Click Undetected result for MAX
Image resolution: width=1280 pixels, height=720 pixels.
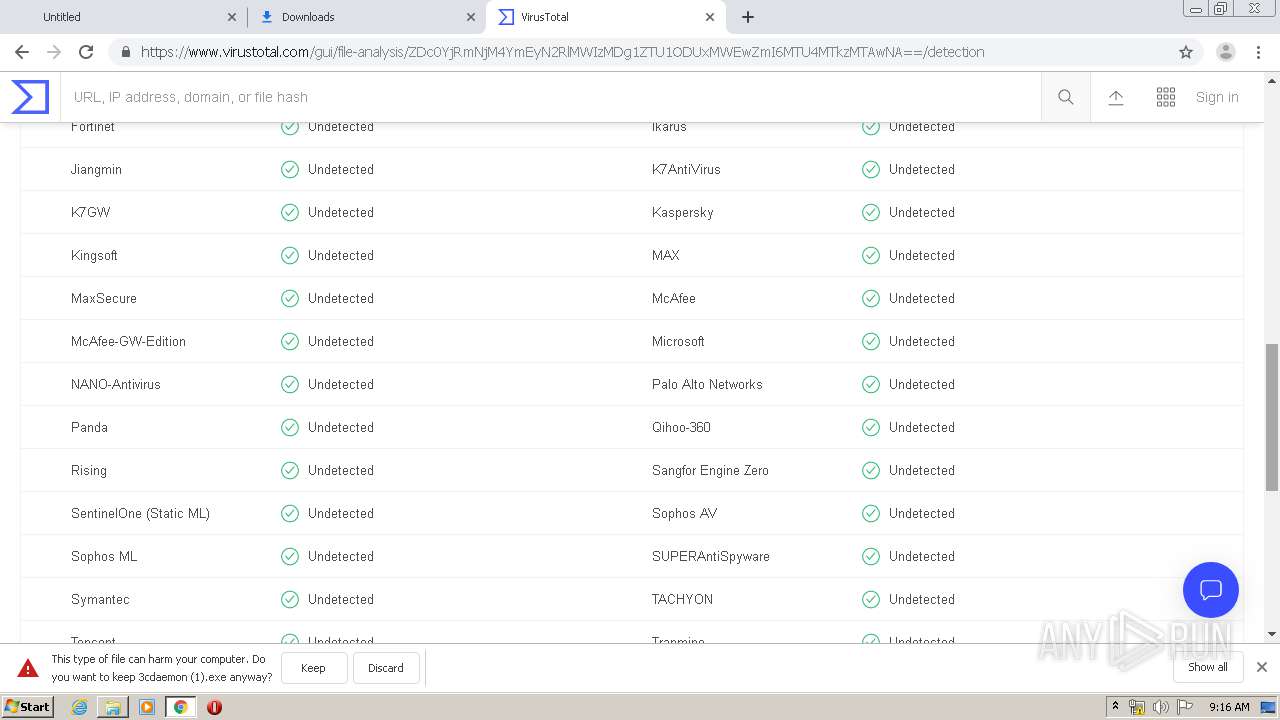click(x=922, y=255)
